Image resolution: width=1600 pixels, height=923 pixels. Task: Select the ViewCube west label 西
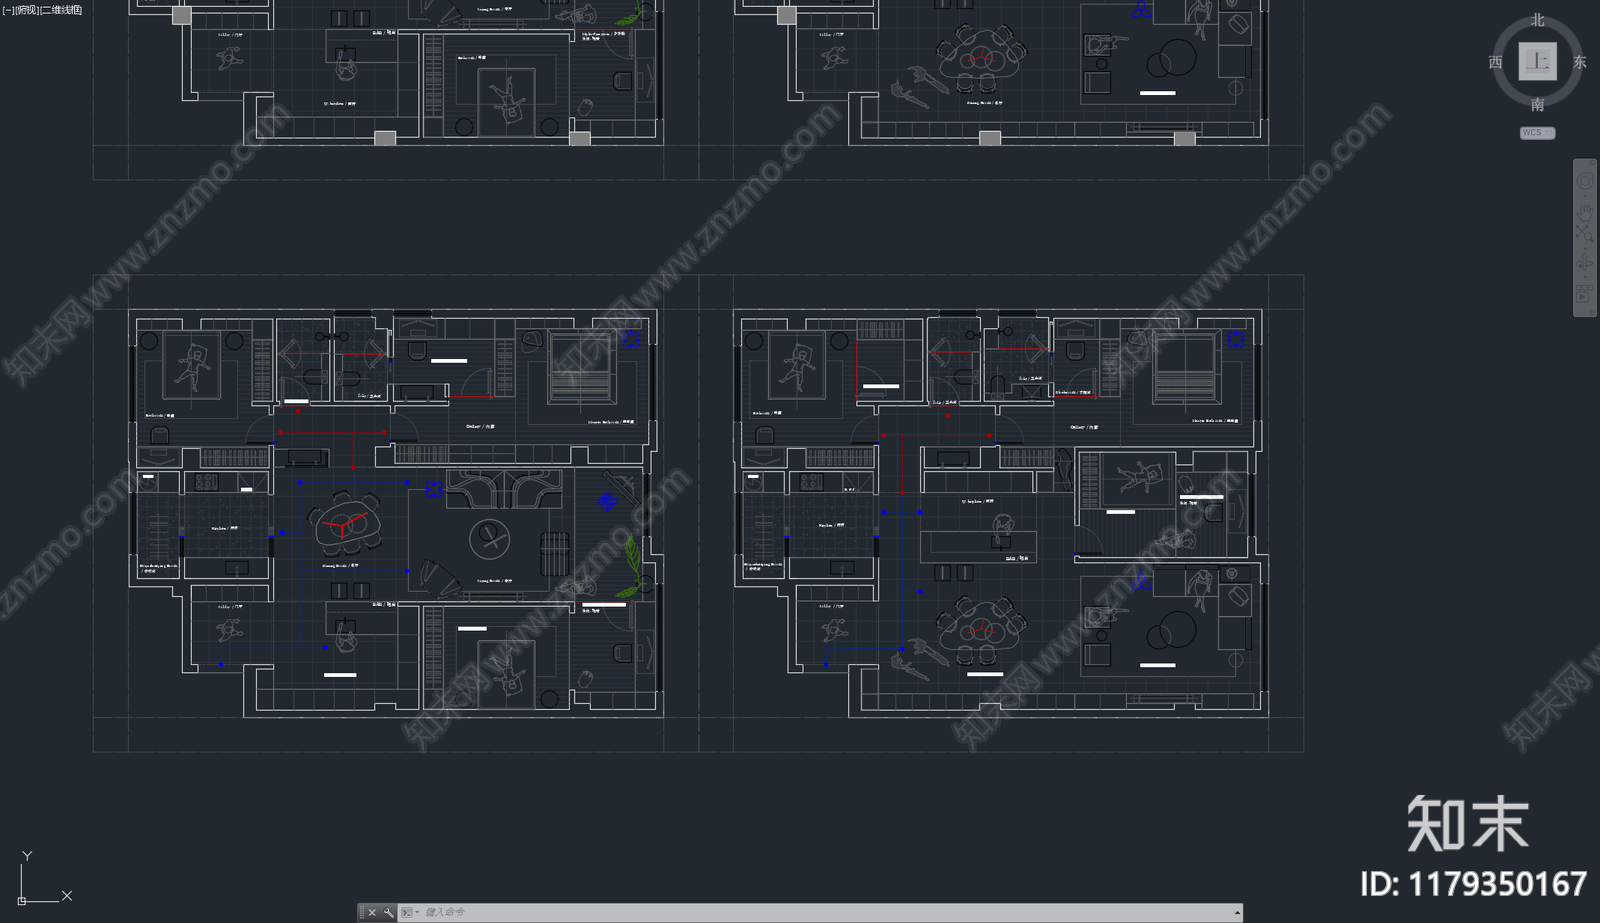click(1495, 62)
